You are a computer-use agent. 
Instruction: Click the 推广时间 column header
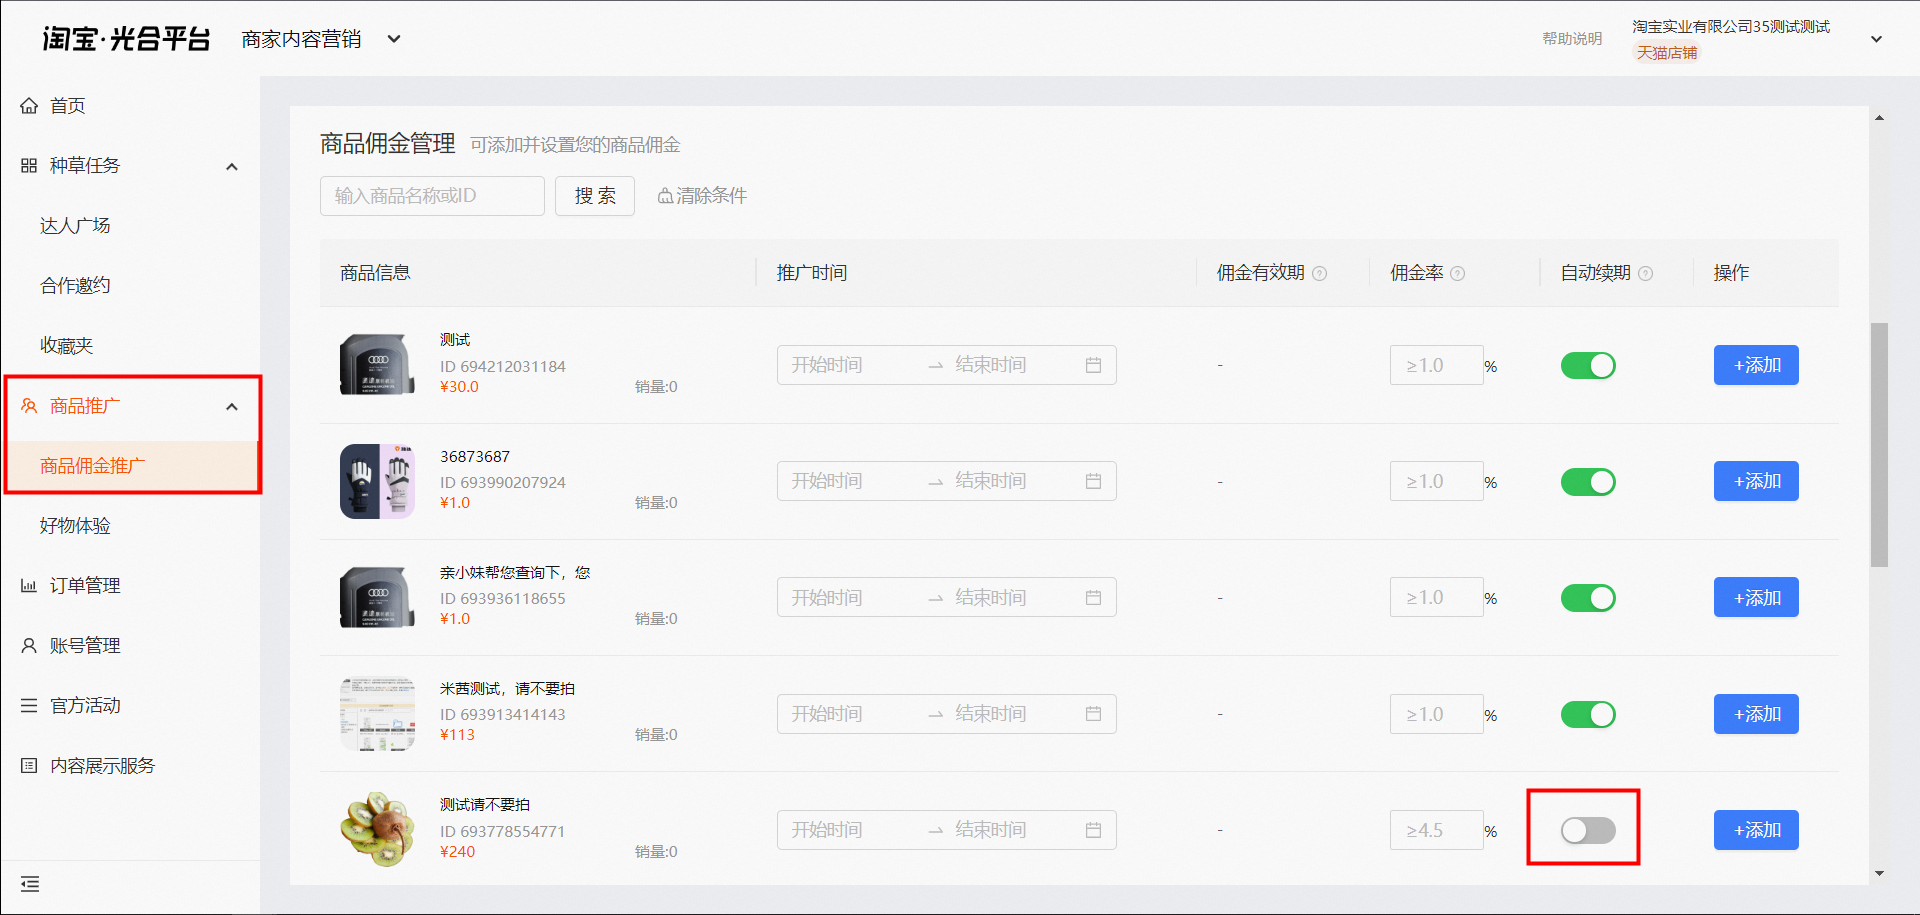812,273
